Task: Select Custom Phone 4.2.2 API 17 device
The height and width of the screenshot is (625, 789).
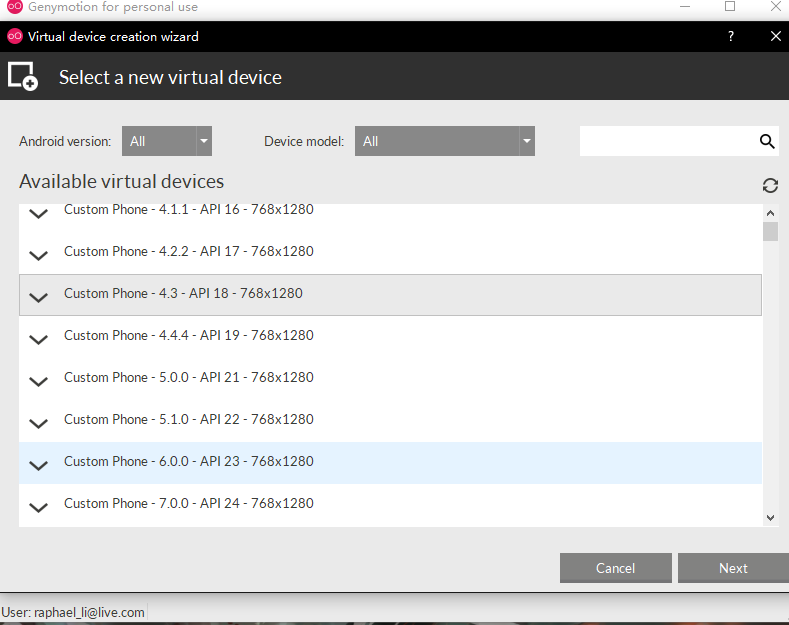Action: click(x=390, y=253)
